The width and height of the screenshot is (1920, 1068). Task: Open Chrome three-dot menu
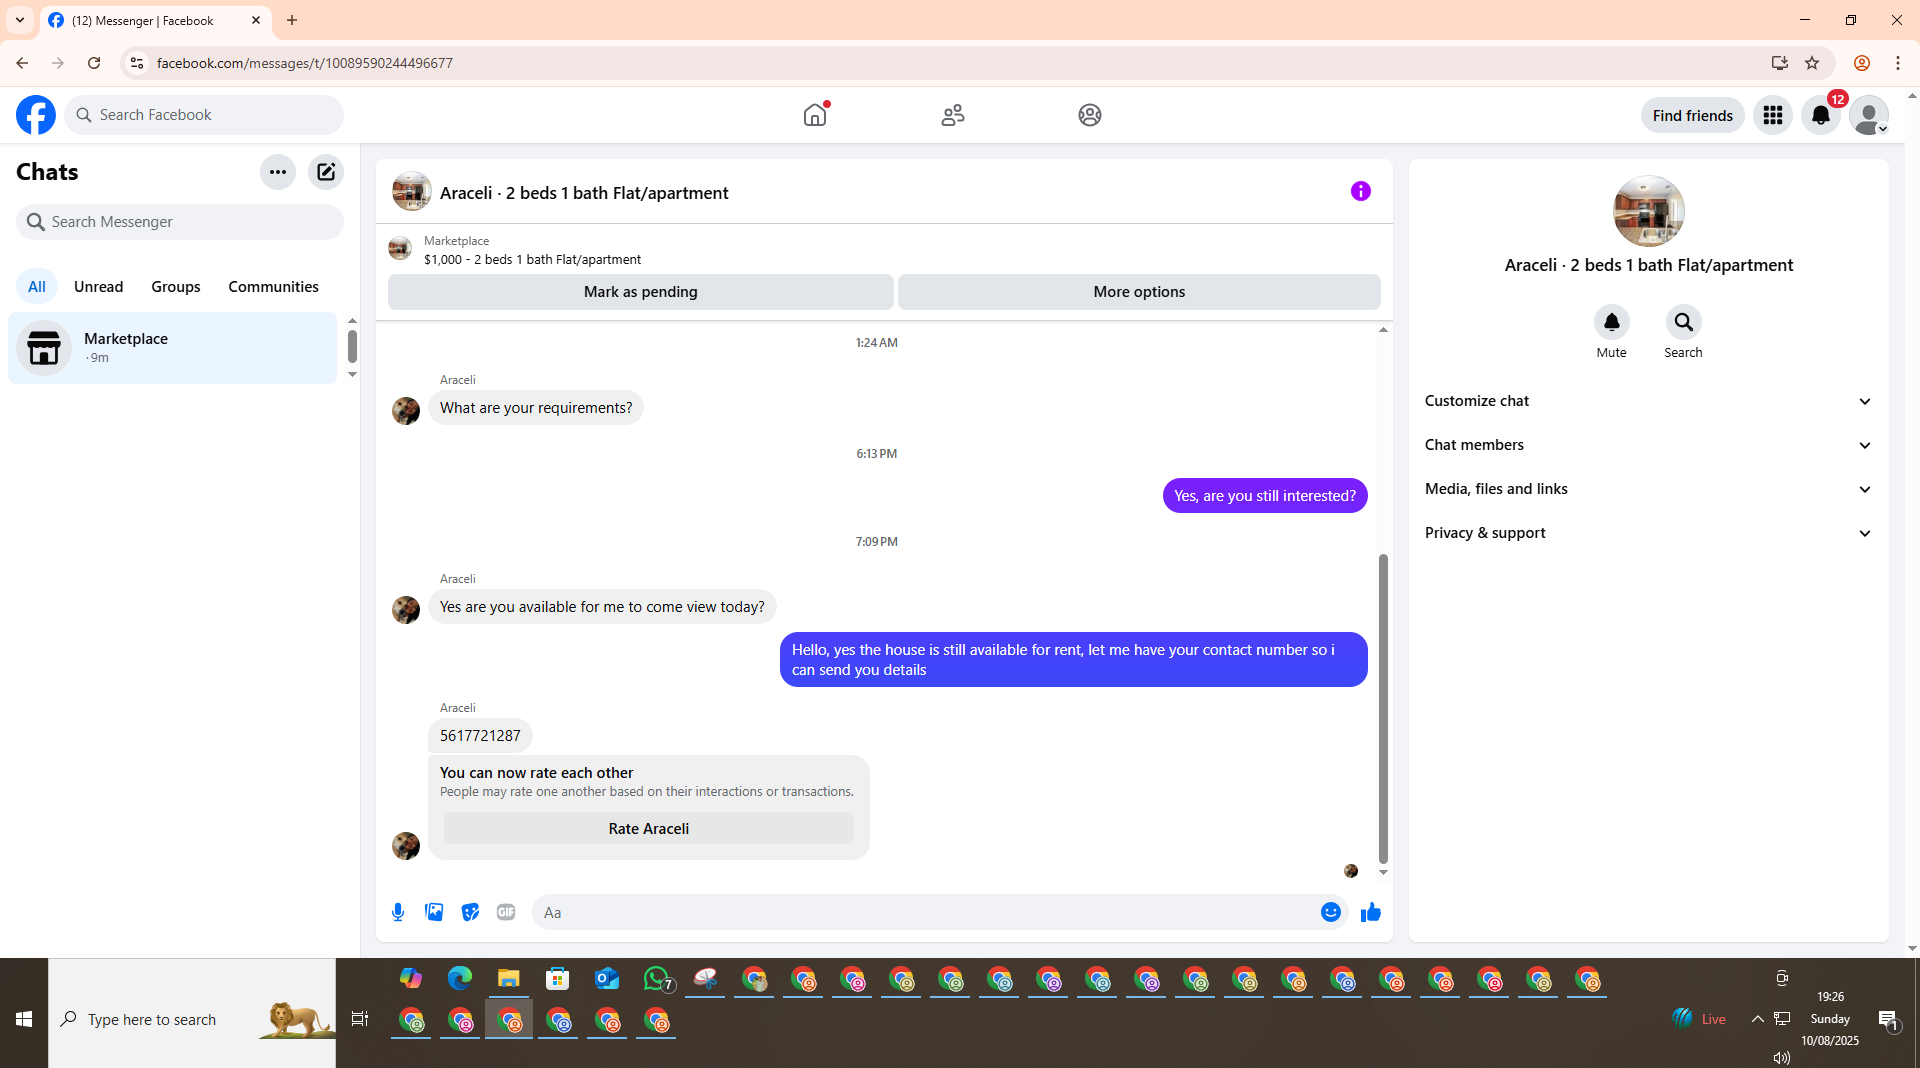tap(1898, 63)
